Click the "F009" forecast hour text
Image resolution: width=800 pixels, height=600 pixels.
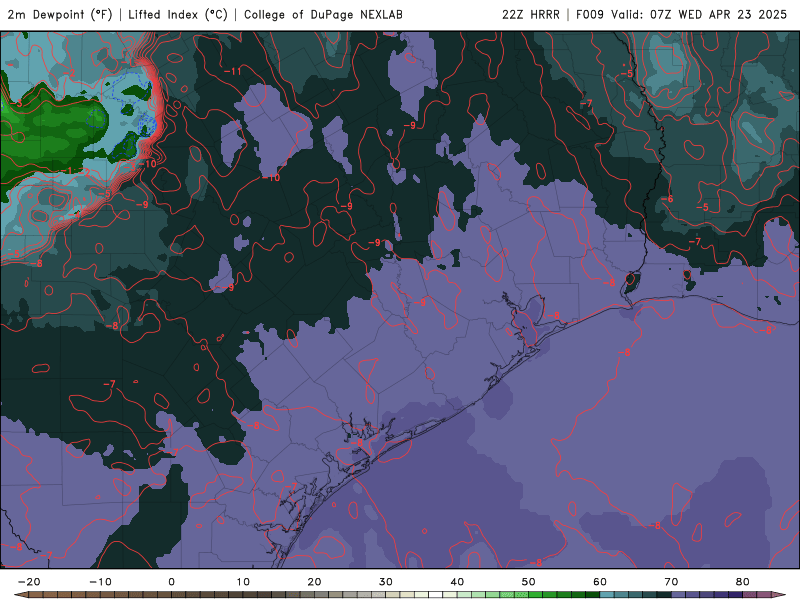pos(590,15)
